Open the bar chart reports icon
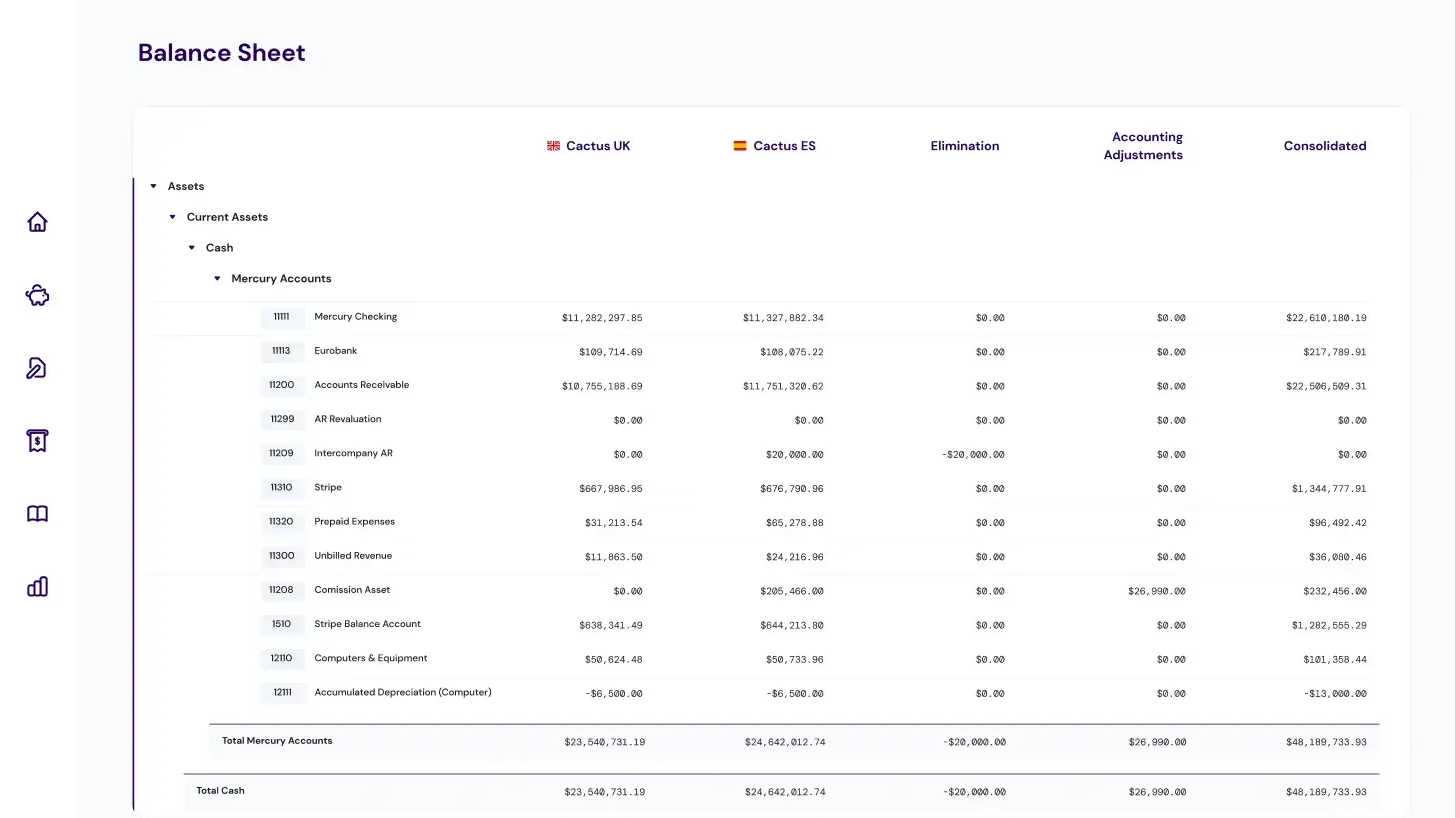The height and width of the screenshot is (818, 1455). [37, 587]
